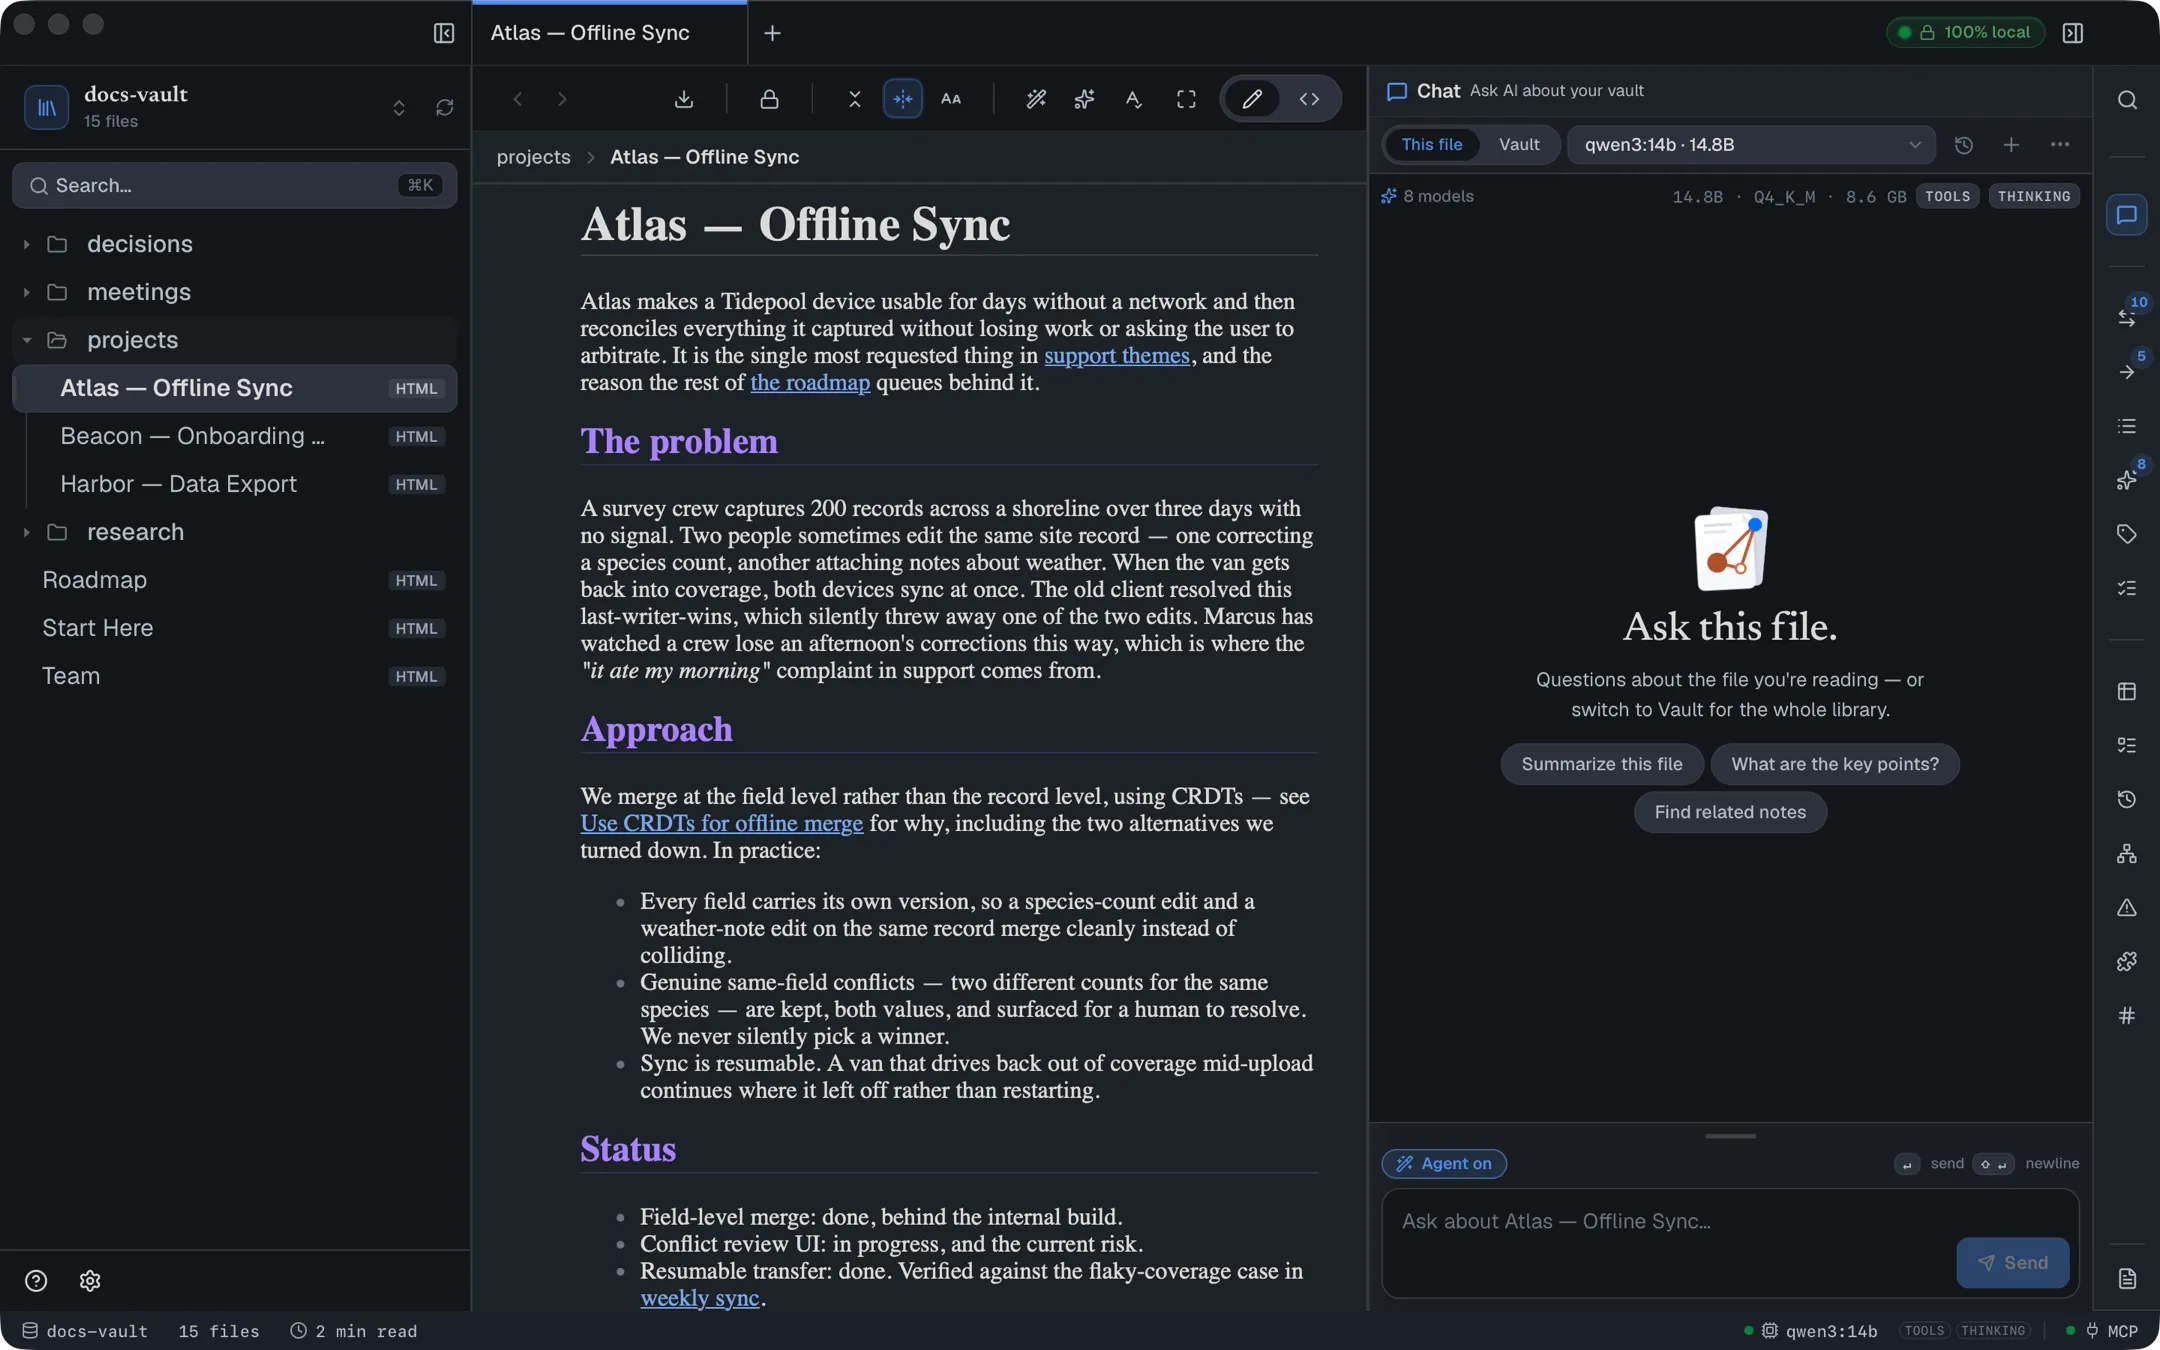Image resolution: width=2160 pixels, height=1350 pixels.
Task: Select the Atlas — Offline Sync tab
Action: tap(609, 33)
